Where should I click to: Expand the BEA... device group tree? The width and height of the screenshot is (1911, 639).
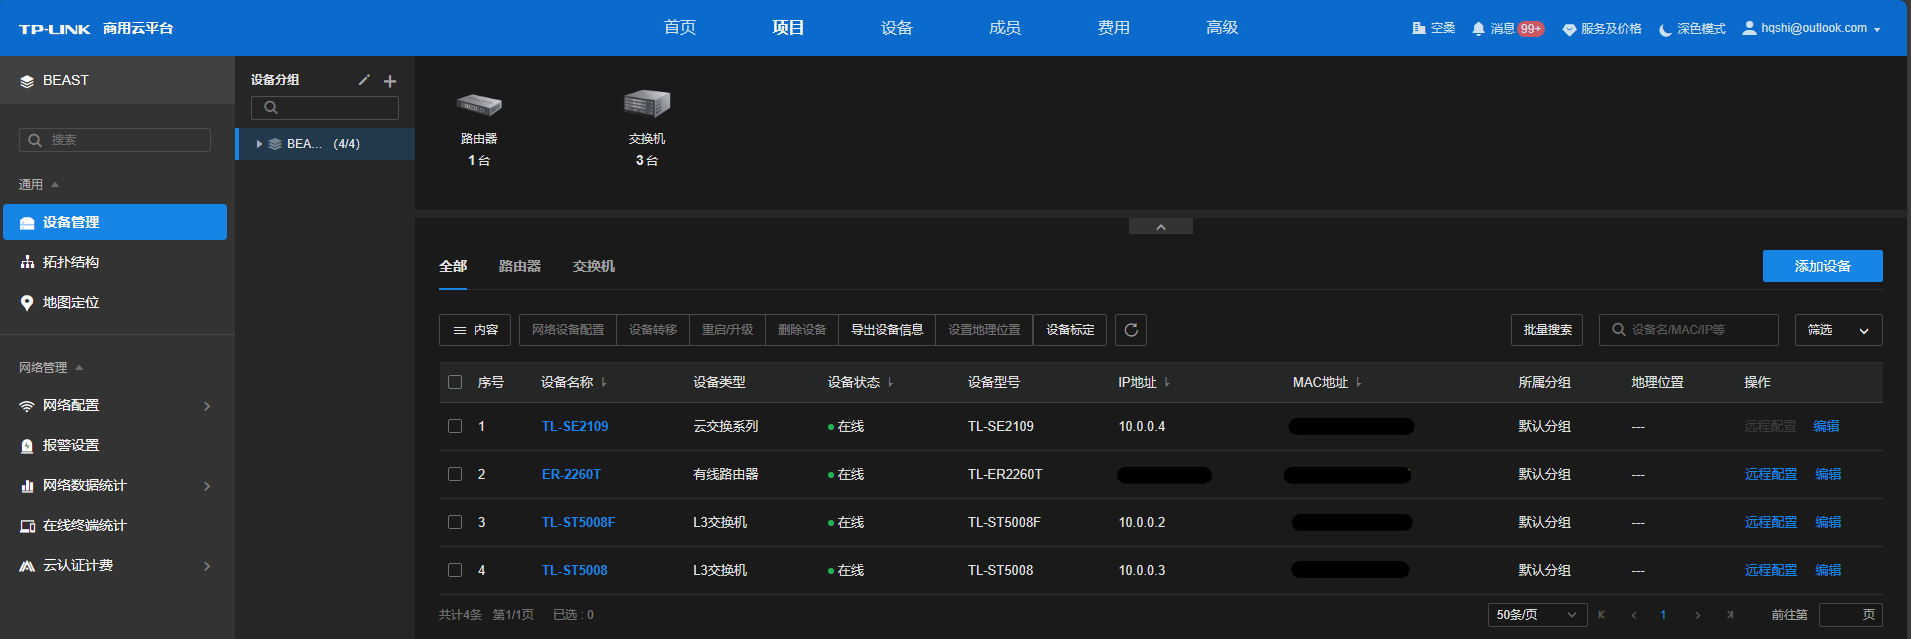point(260,144)
